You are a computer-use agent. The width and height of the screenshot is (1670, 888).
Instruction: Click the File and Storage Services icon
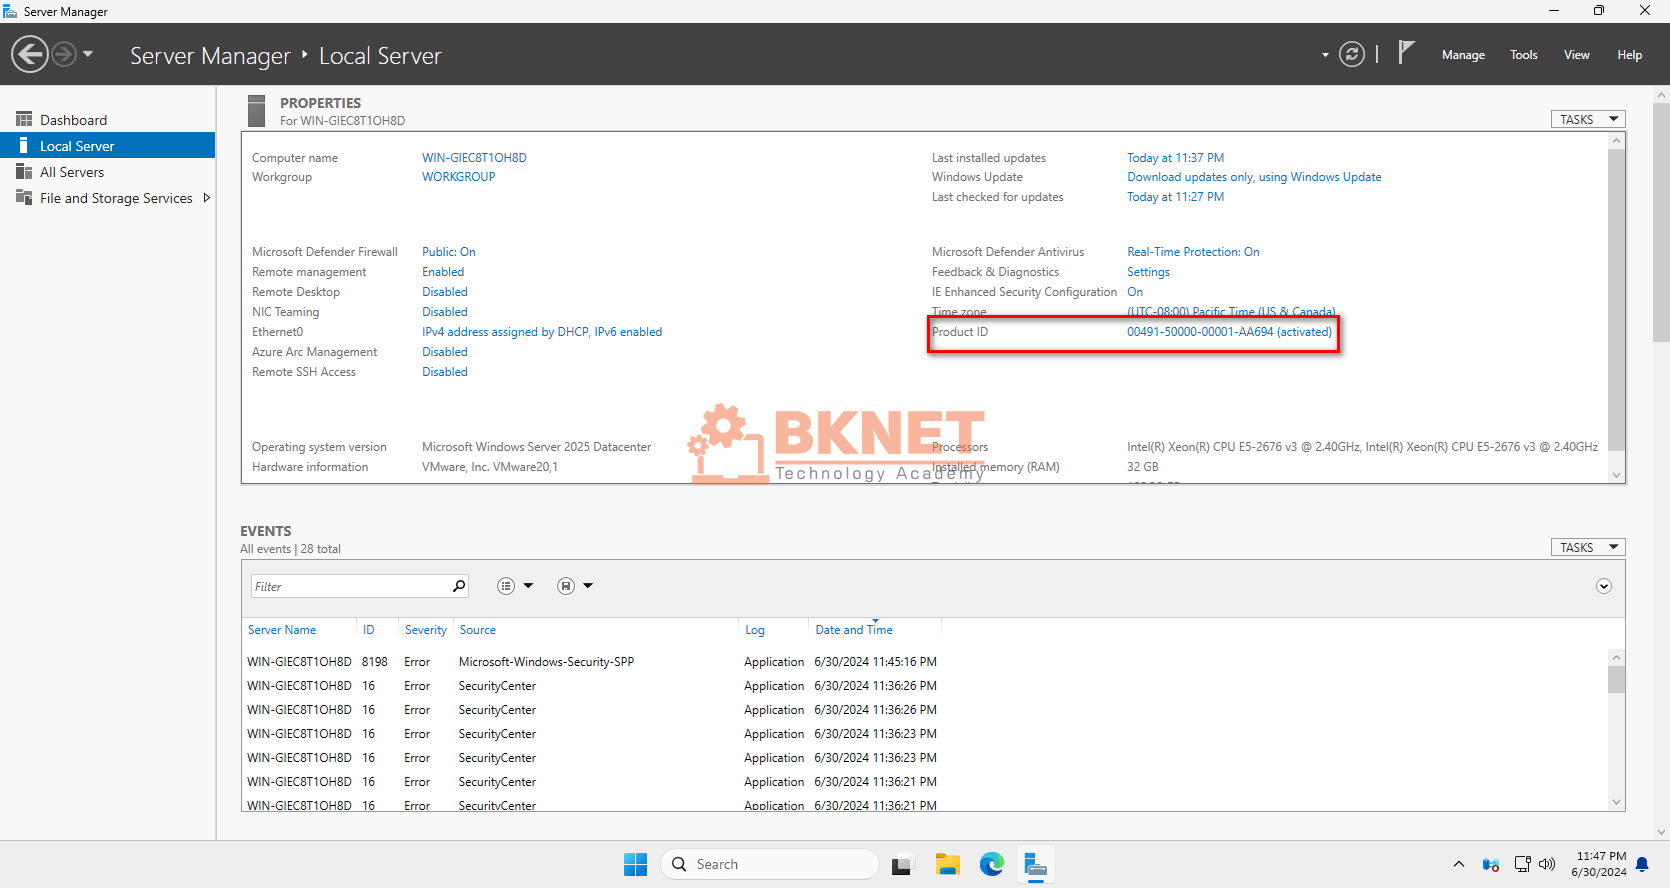(x=24, y=197)
